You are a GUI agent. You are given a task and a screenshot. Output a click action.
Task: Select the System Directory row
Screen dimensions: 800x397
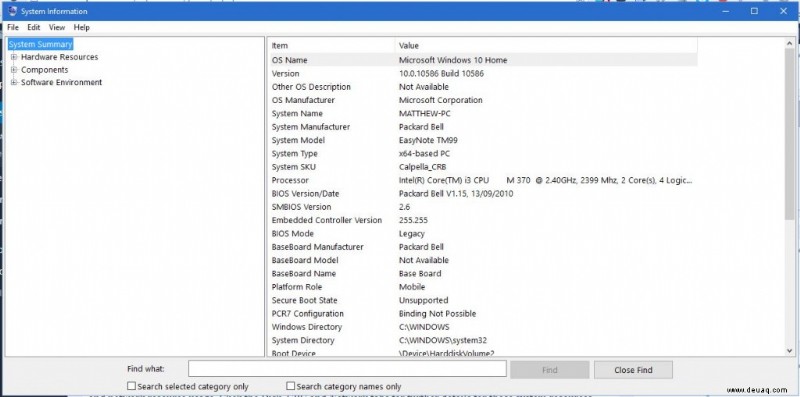tap(483, 340)
